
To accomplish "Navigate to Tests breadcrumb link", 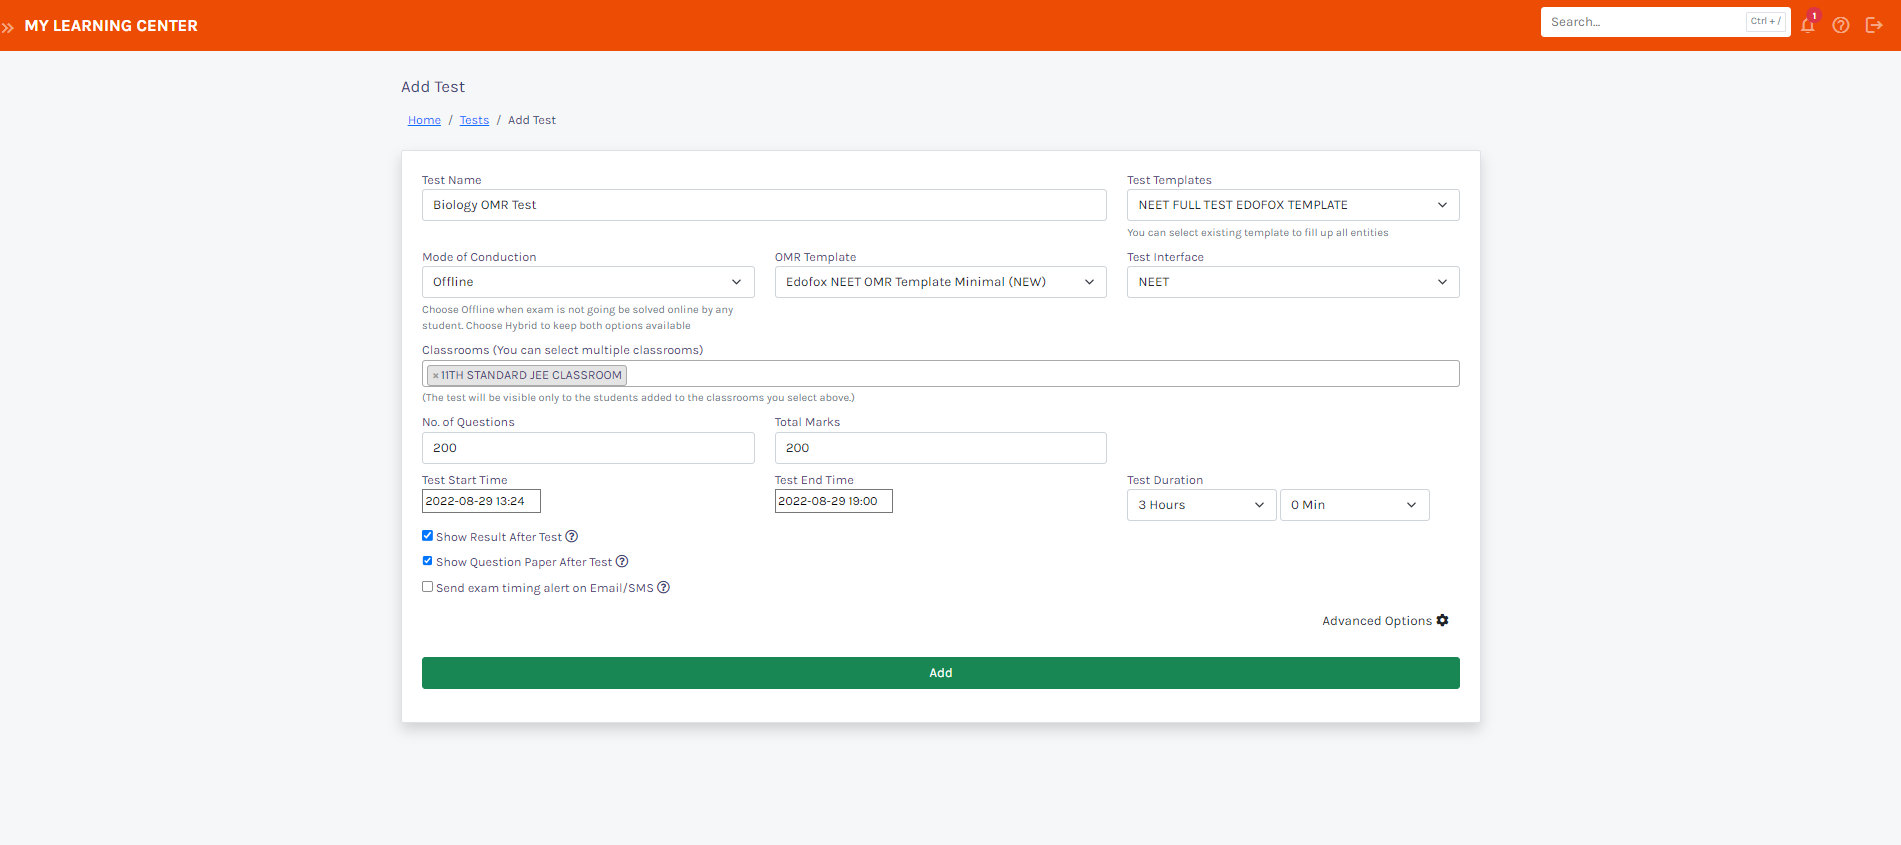I will (474, 120).
